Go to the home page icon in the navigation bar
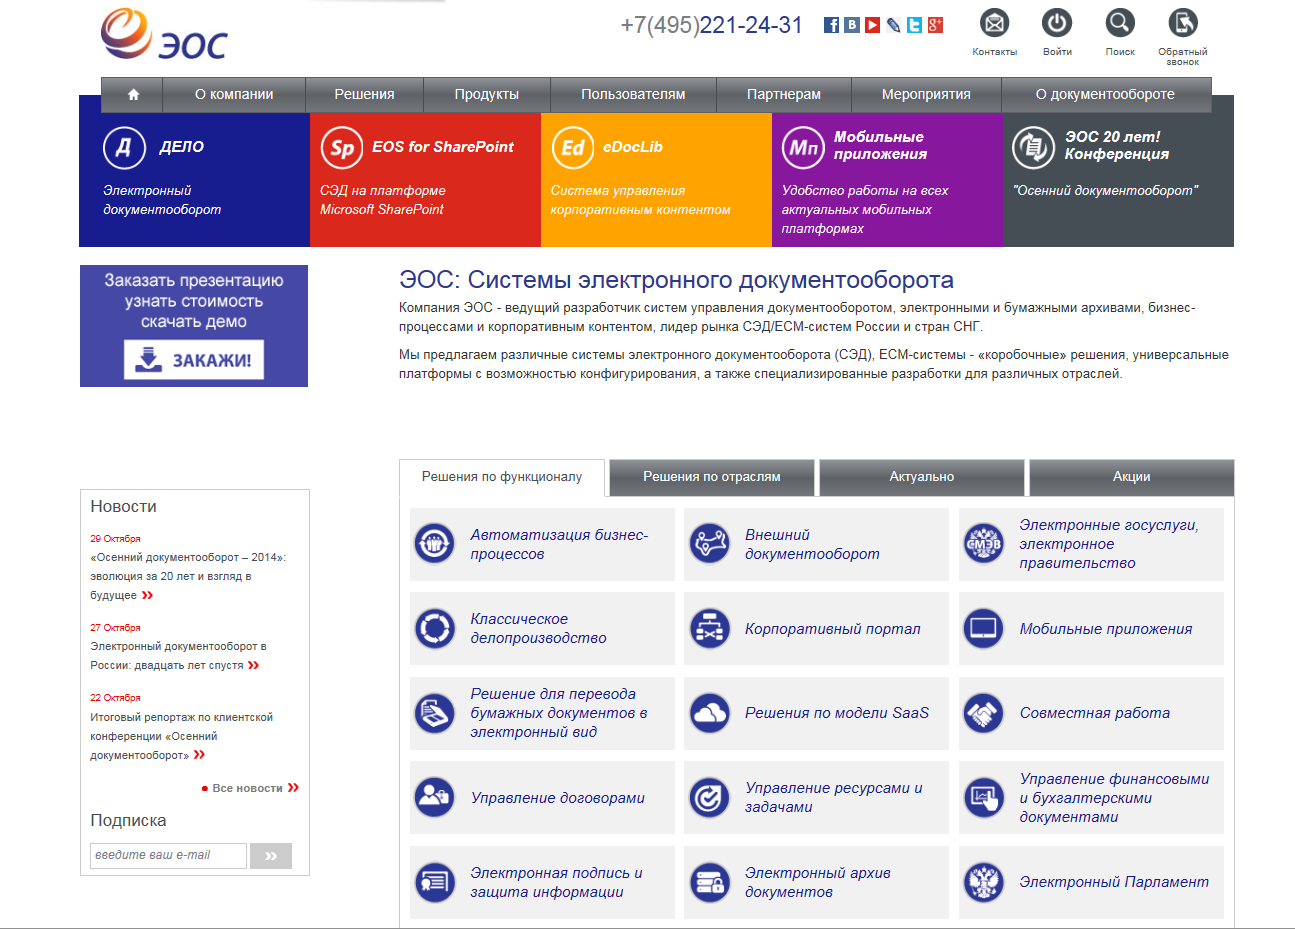The image size is (1295, 929). pyautogui.click(x=133, y=95)
